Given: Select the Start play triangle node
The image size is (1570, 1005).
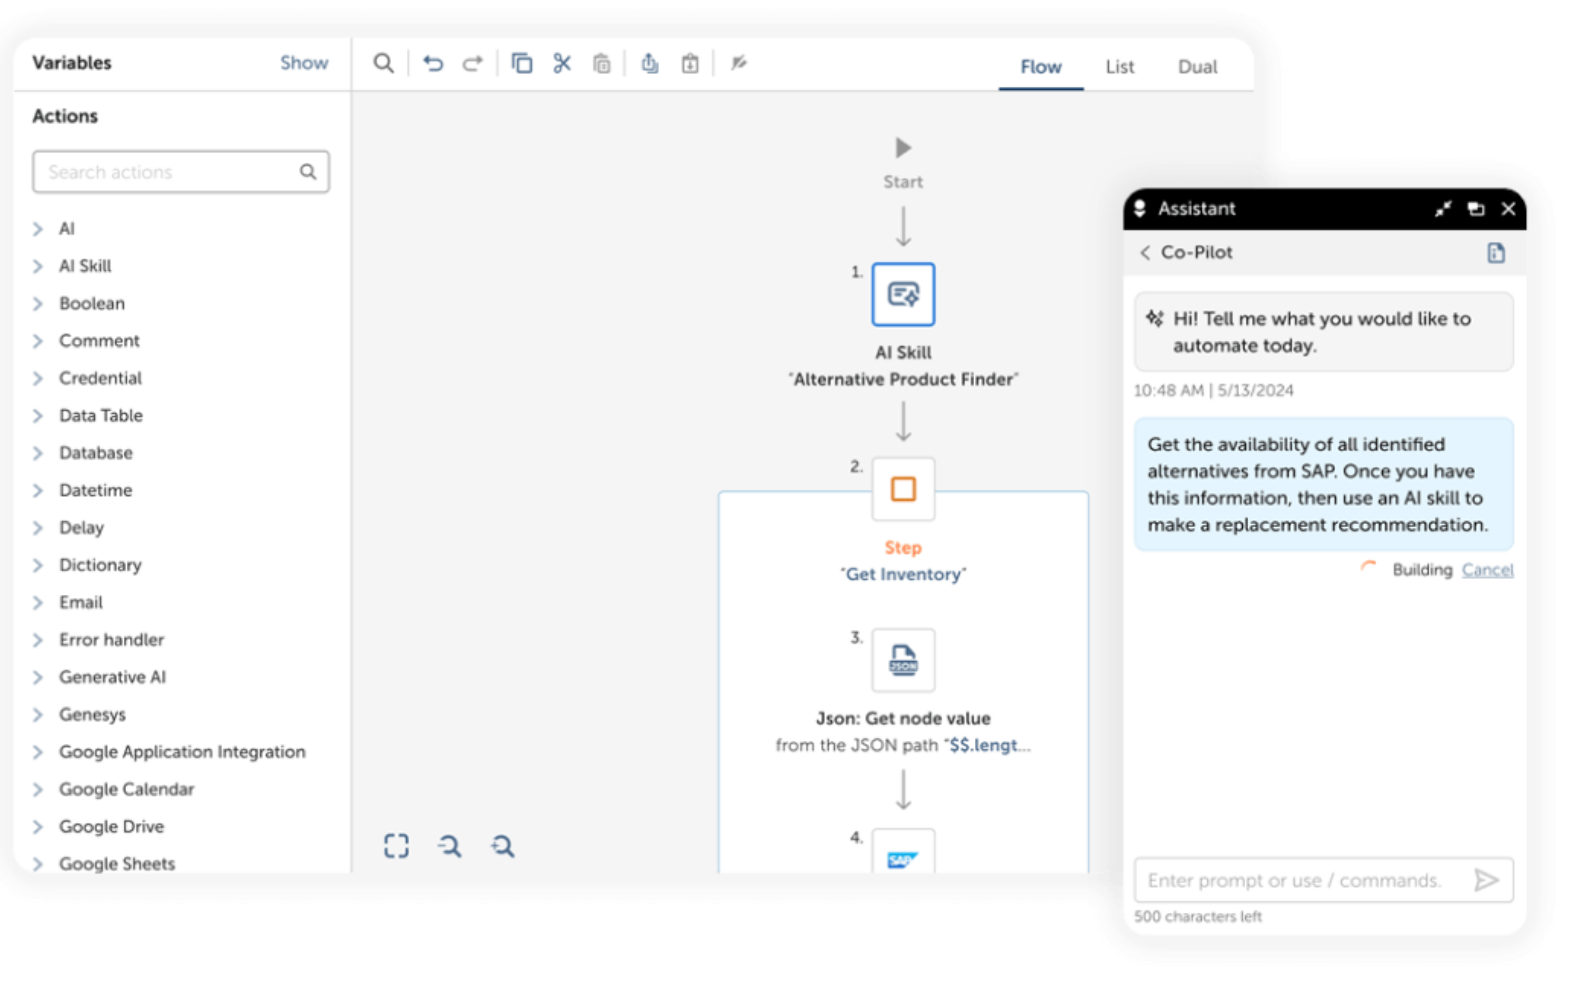Looking at the screenshot, I should point(903,148).
